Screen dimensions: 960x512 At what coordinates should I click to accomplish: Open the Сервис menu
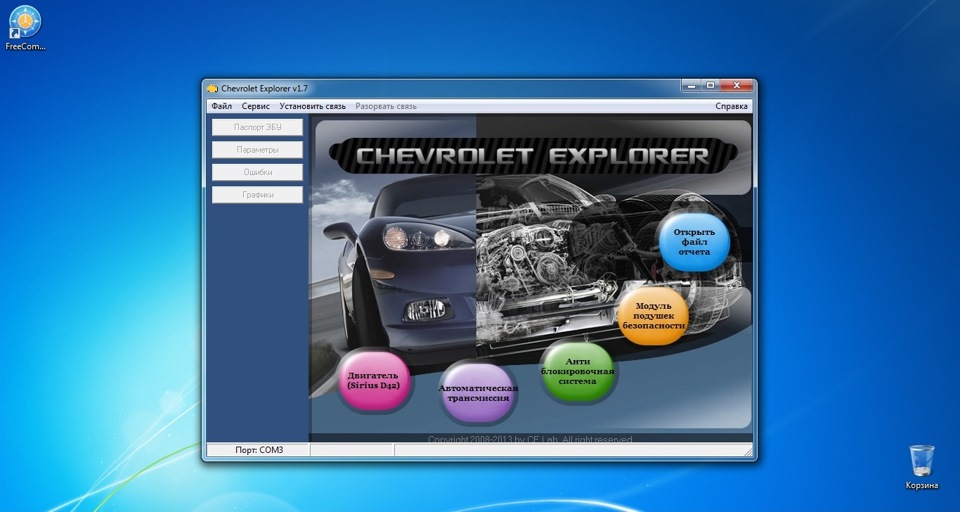tap(255, 106)
